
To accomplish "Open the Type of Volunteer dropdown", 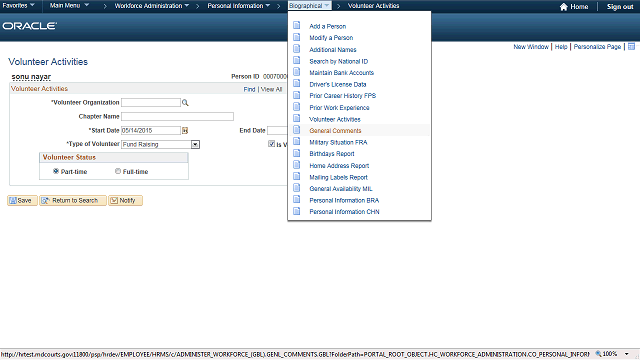I will tap(196, 144).
